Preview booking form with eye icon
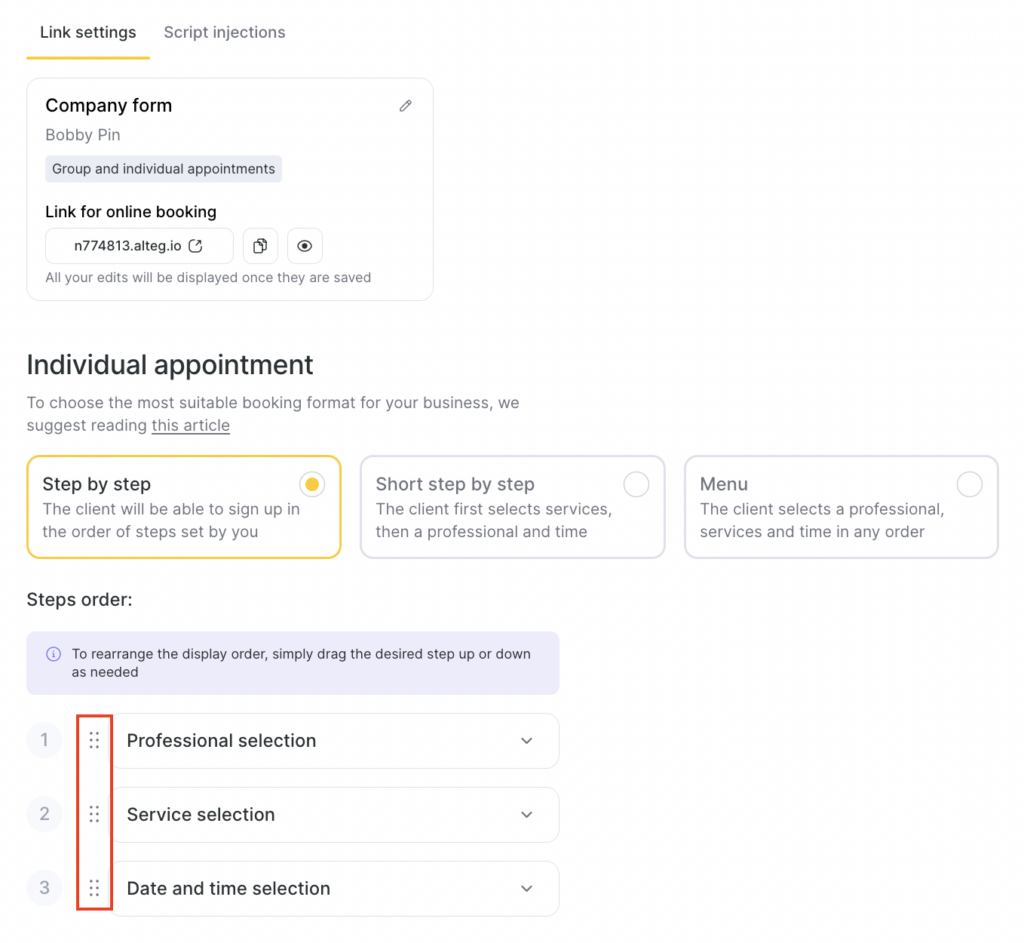Viewport: 1024px width, 943px height. click(305, 246)
